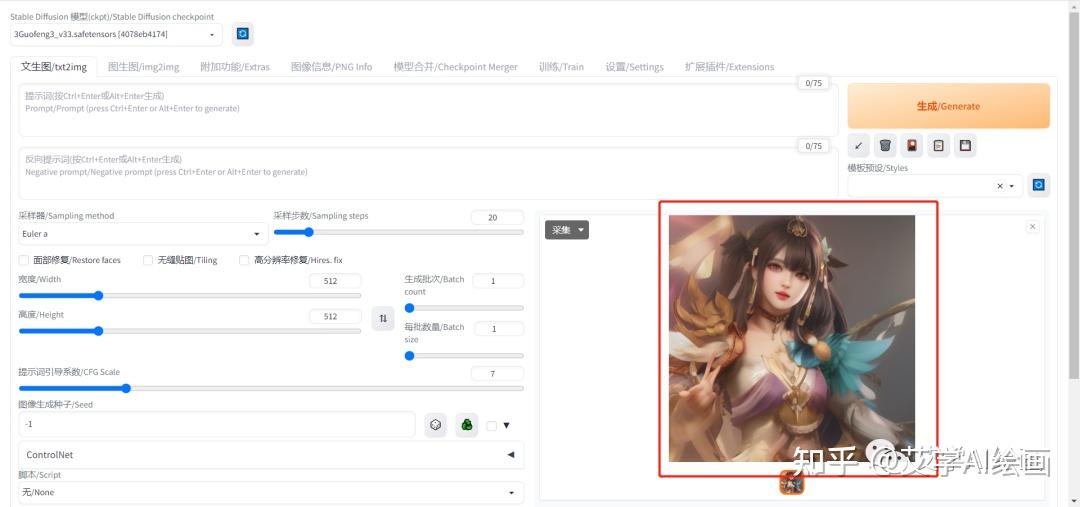1080x507 pixels.
Task: Swap width and height values
Action: tap(383, 318)
